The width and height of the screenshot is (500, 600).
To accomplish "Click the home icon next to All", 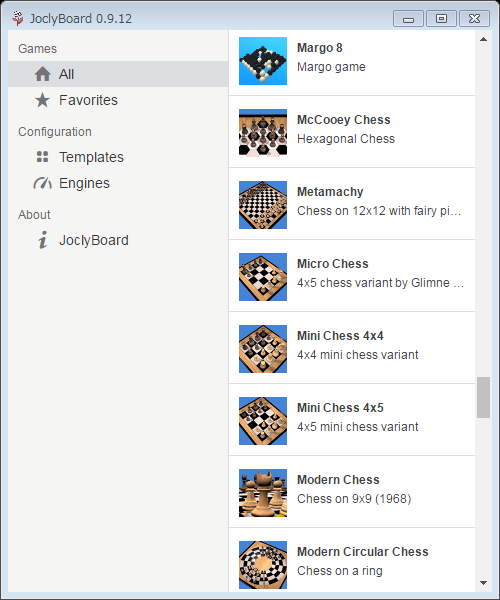I will 42,74.
